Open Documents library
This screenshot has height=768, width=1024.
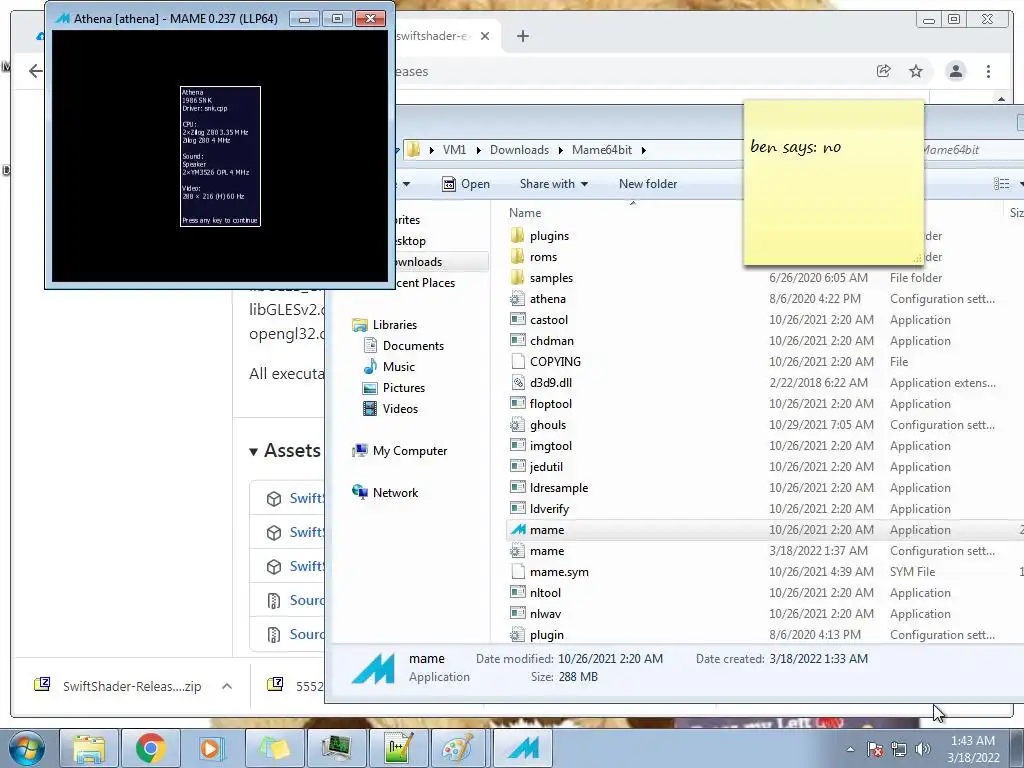(413, 345)
